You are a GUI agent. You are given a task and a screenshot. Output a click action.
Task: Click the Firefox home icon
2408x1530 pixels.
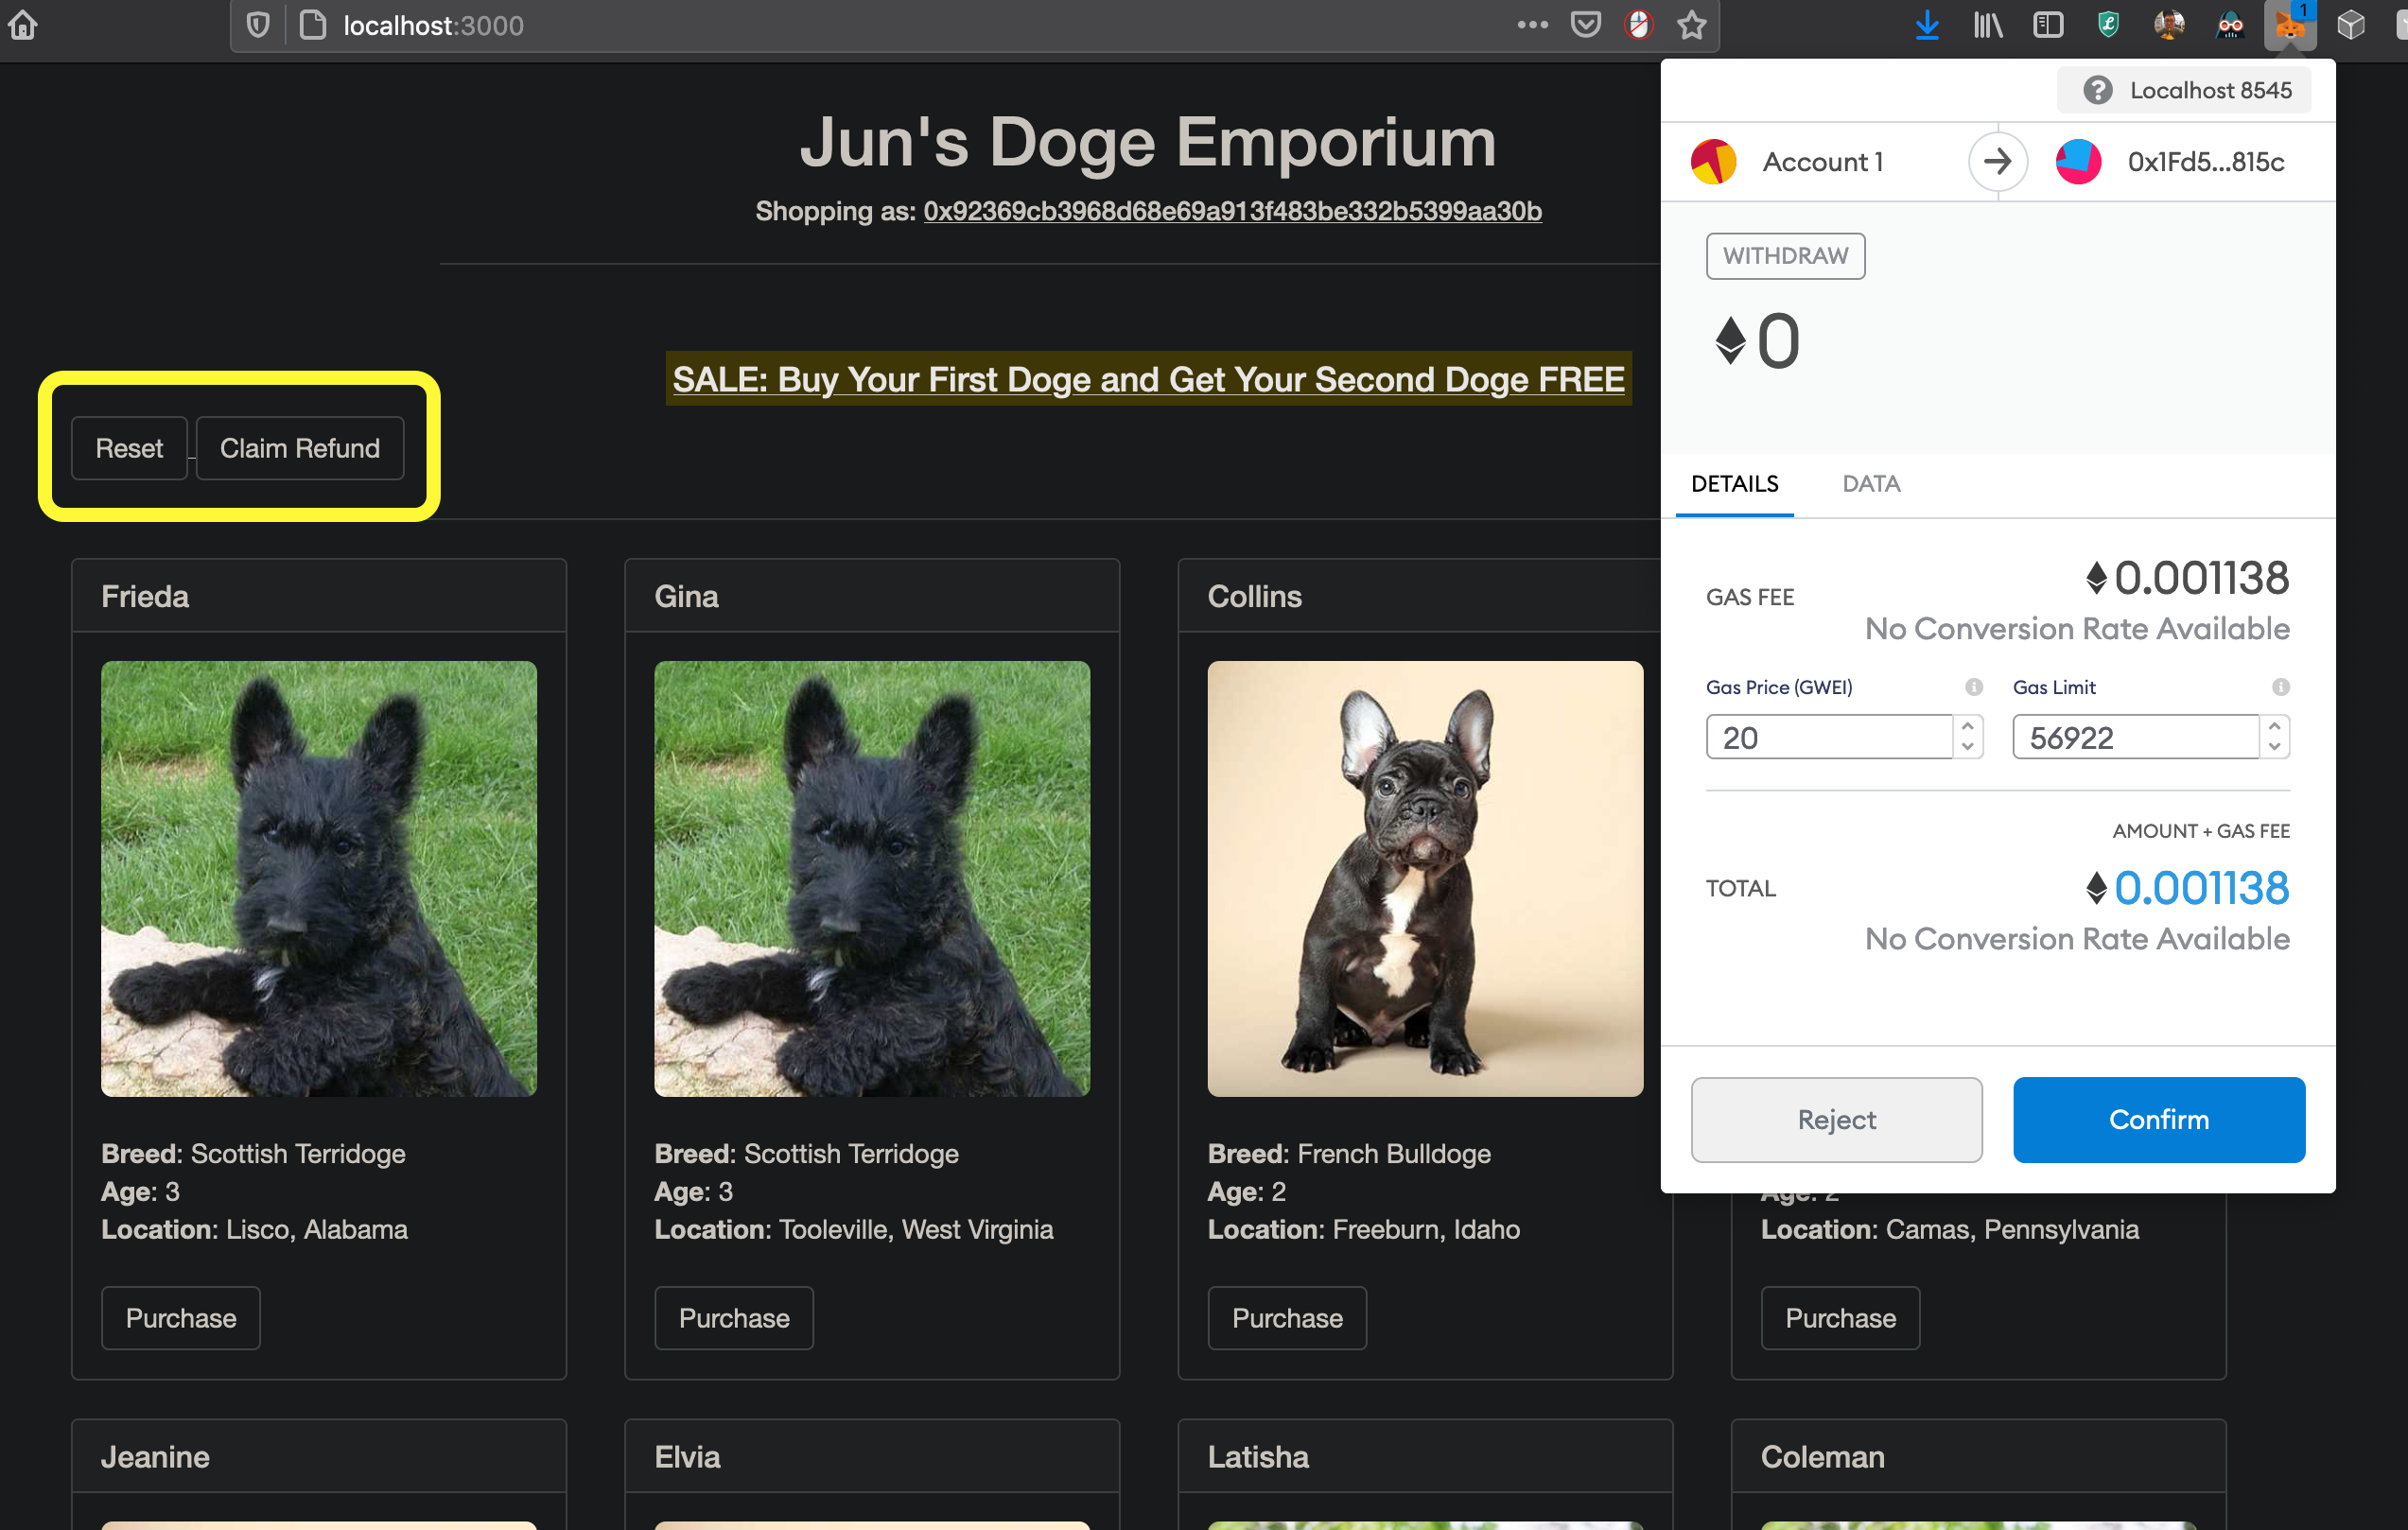tap(22, 24)
